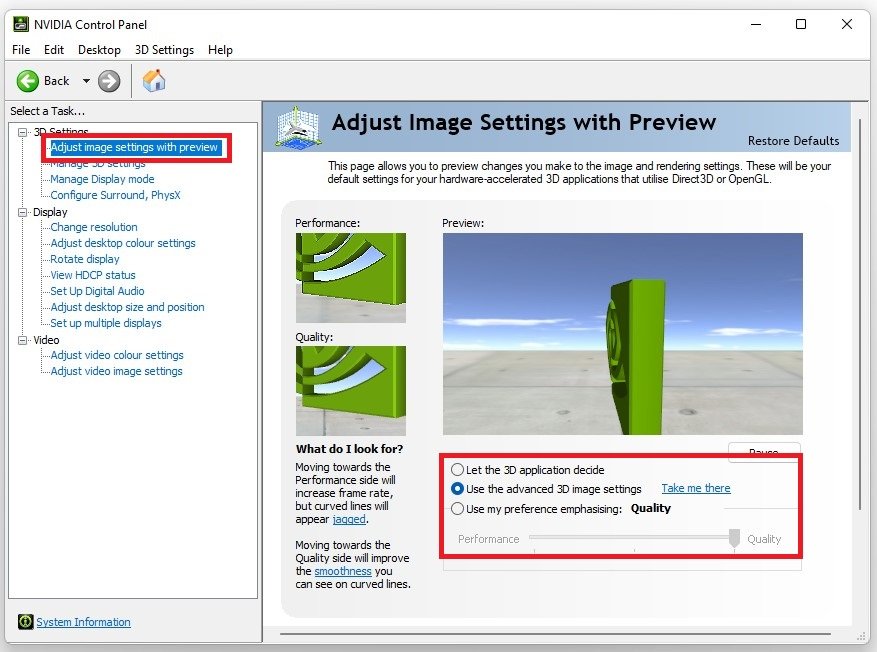Click Restore Defaults
877x652 pixels.
pyautogui.click(x=793, y=140)
